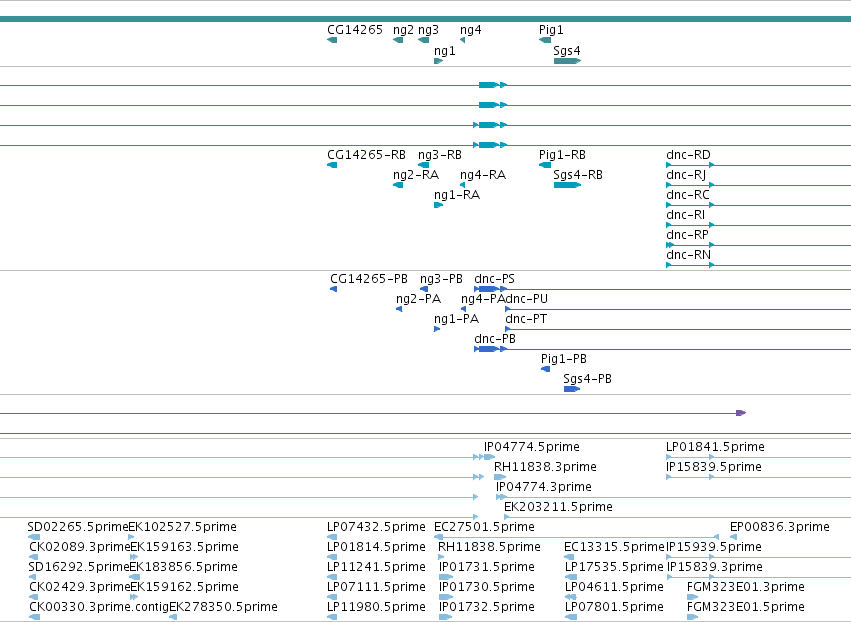Click the CK02089.3prime EST label

(80, 547)
